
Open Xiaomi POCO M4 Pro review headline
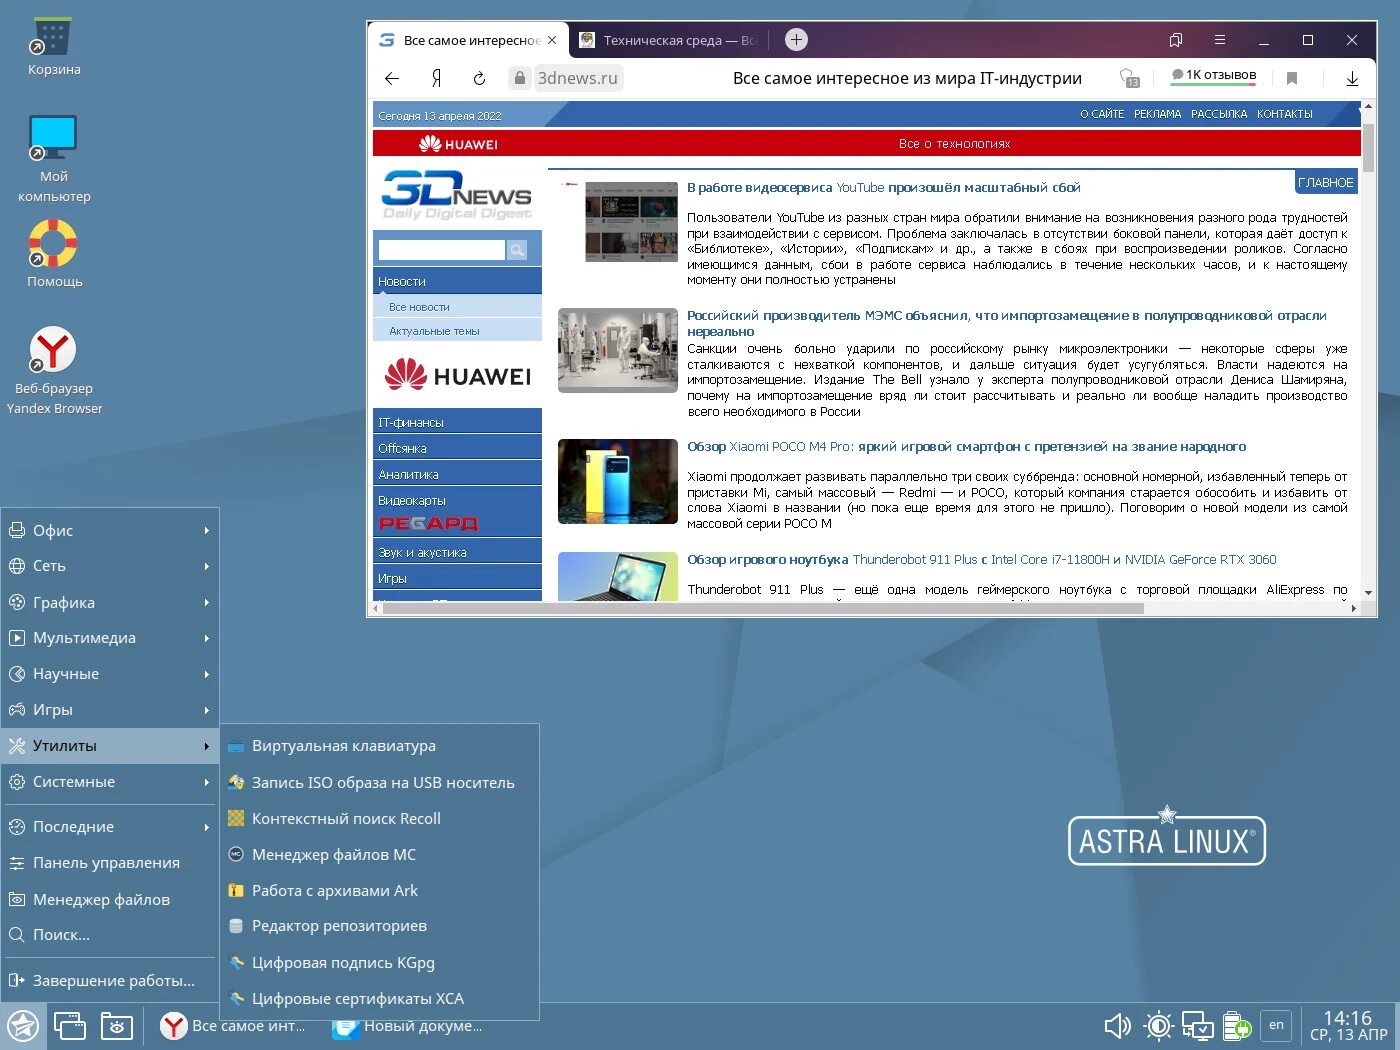tap(966, 446)
